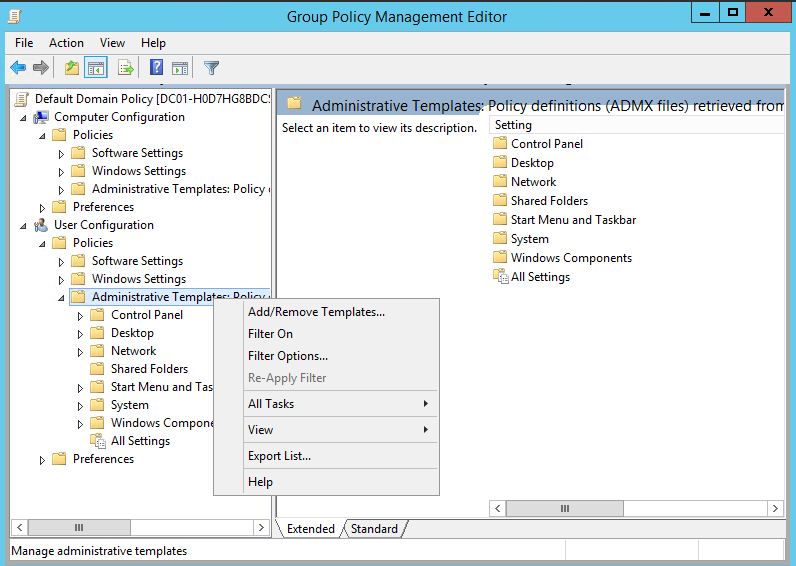Click the Back arrow toolbar icon
This screenshot has height=566, width=796.
[18, 68]
